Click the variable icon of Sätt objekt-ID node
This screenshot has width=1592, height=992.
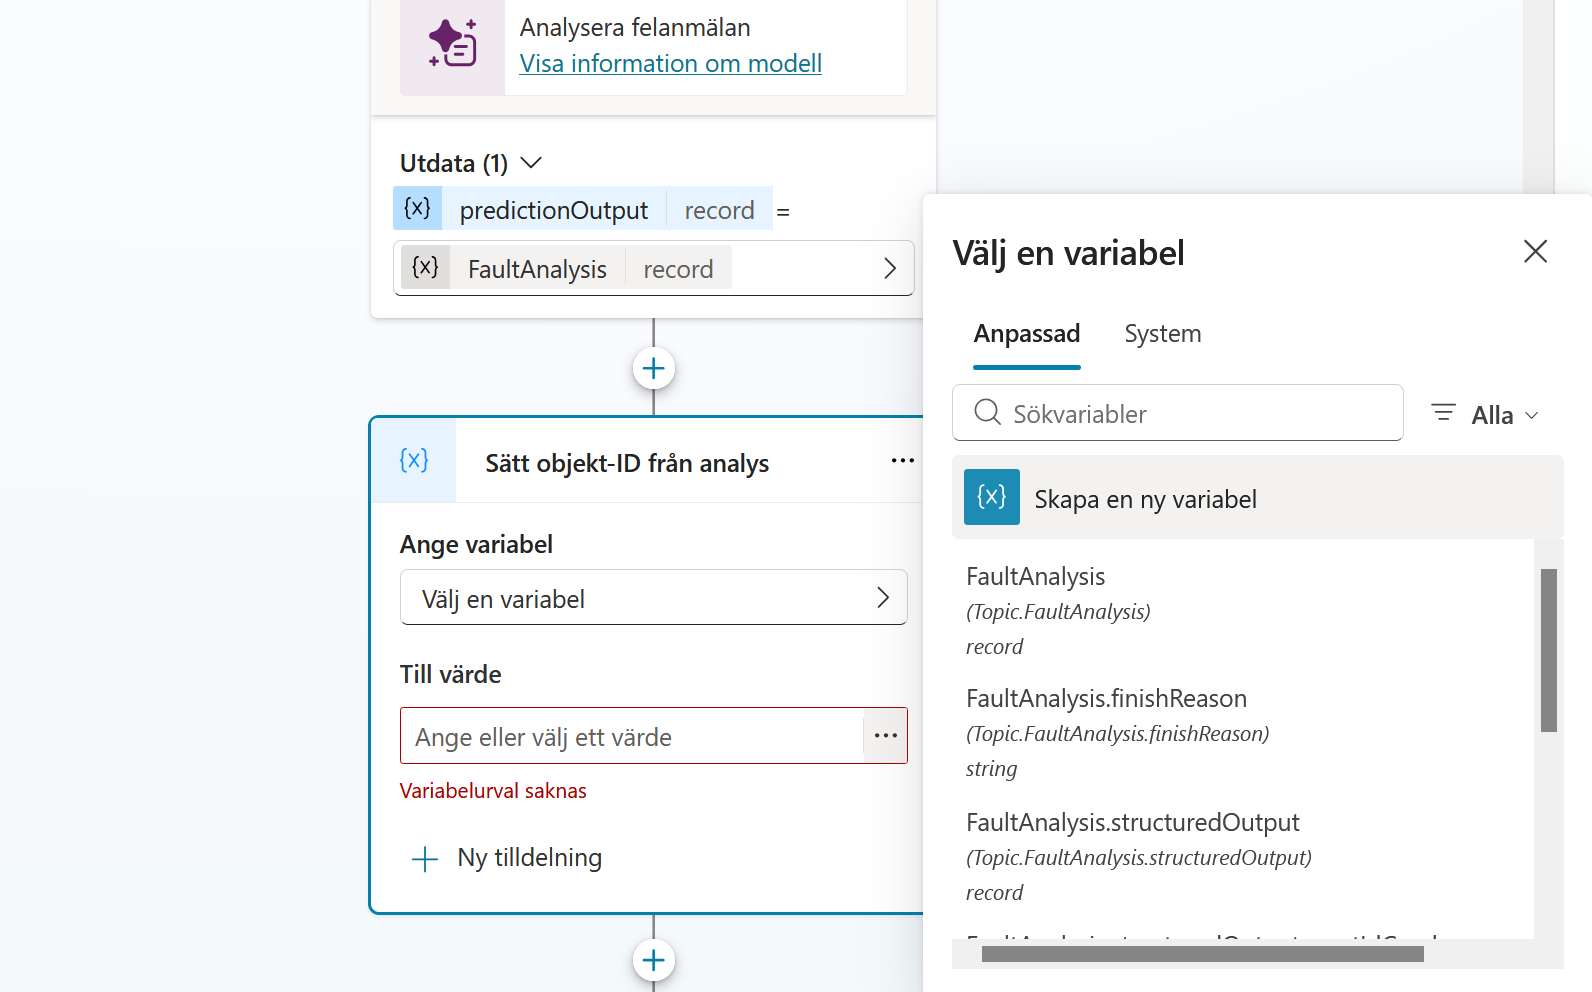click(x=414, y=460)
